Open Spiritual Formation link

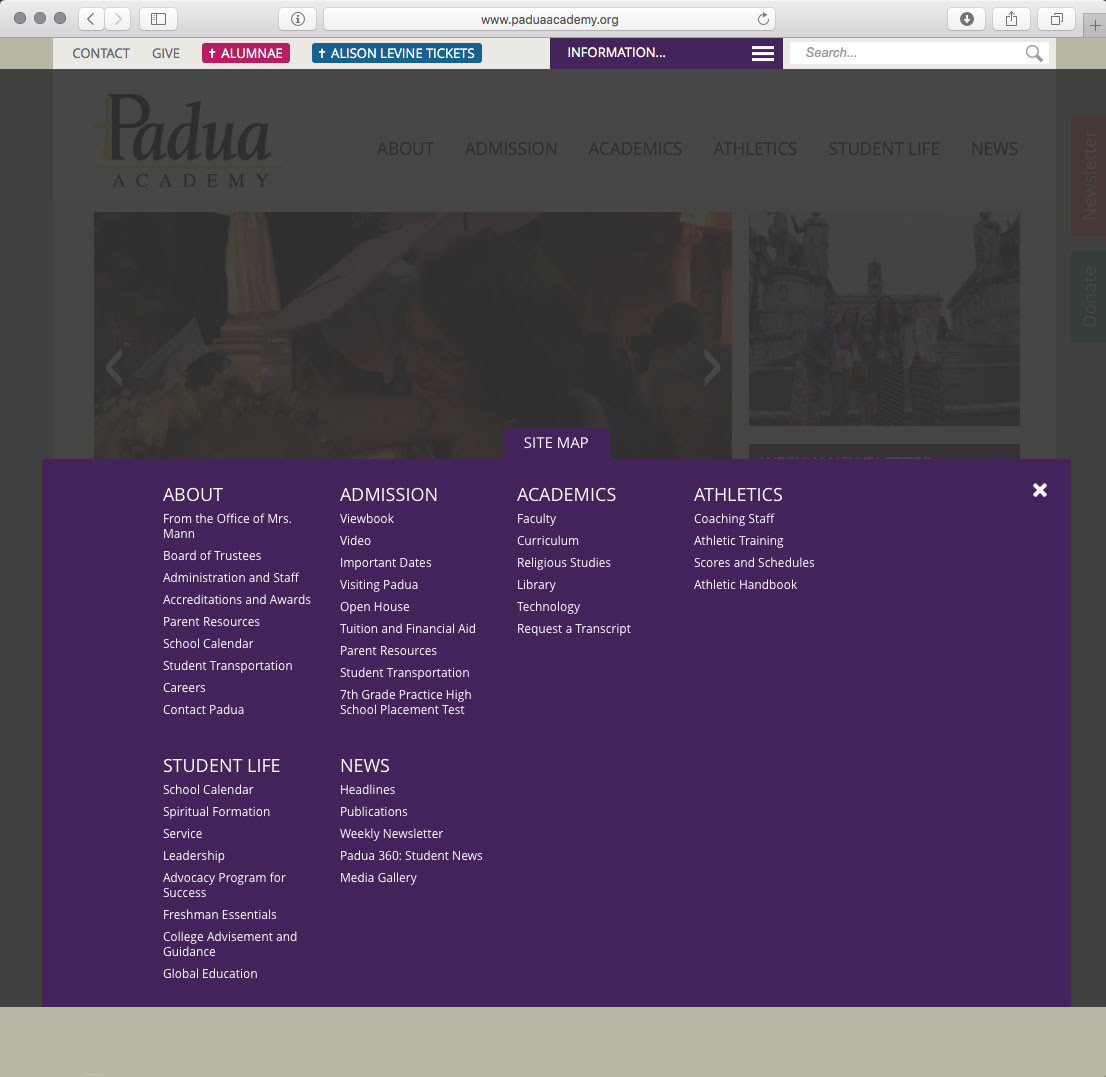pyautogui.click(x=216, y=812)
